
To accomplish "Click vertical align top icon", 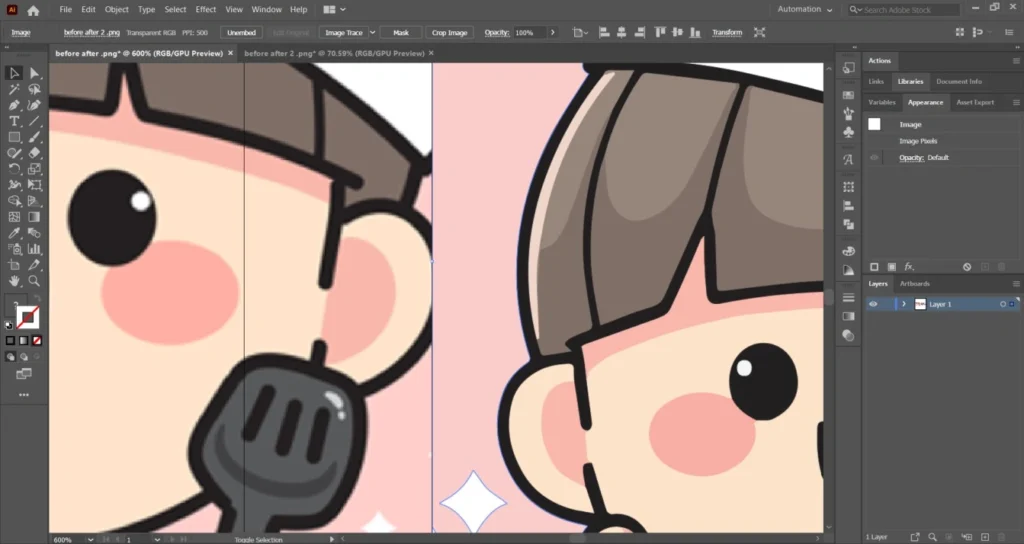I will pos(660,32).
